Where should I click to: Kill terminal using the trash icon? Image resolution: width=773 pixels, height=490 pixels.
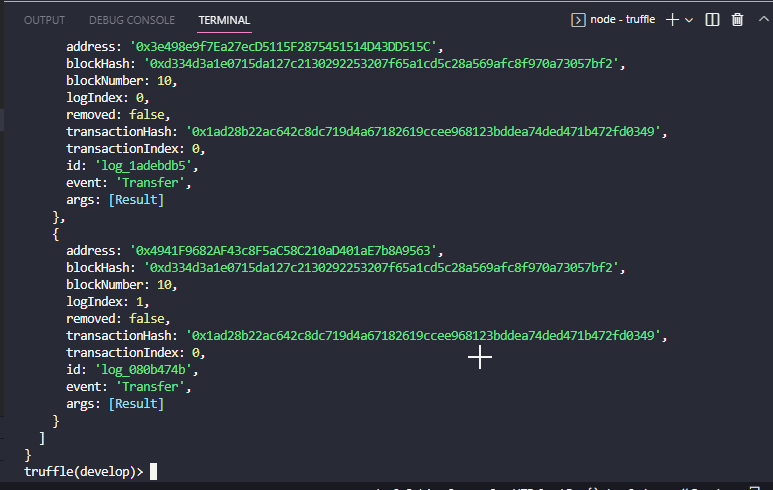738,20
